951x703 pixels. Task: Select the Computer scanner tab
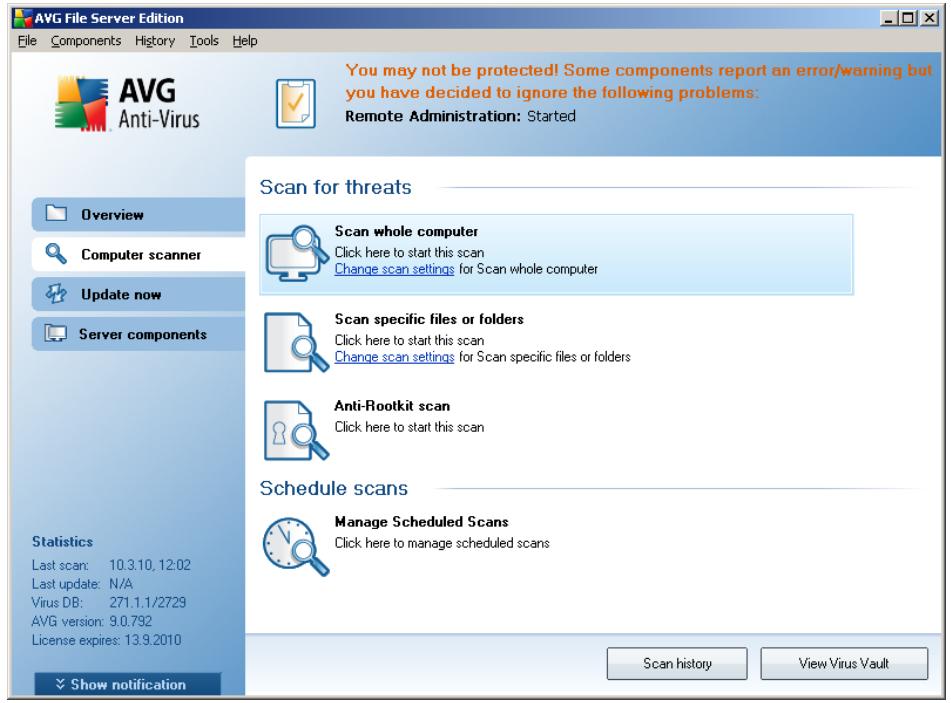(x=138, y=254)
